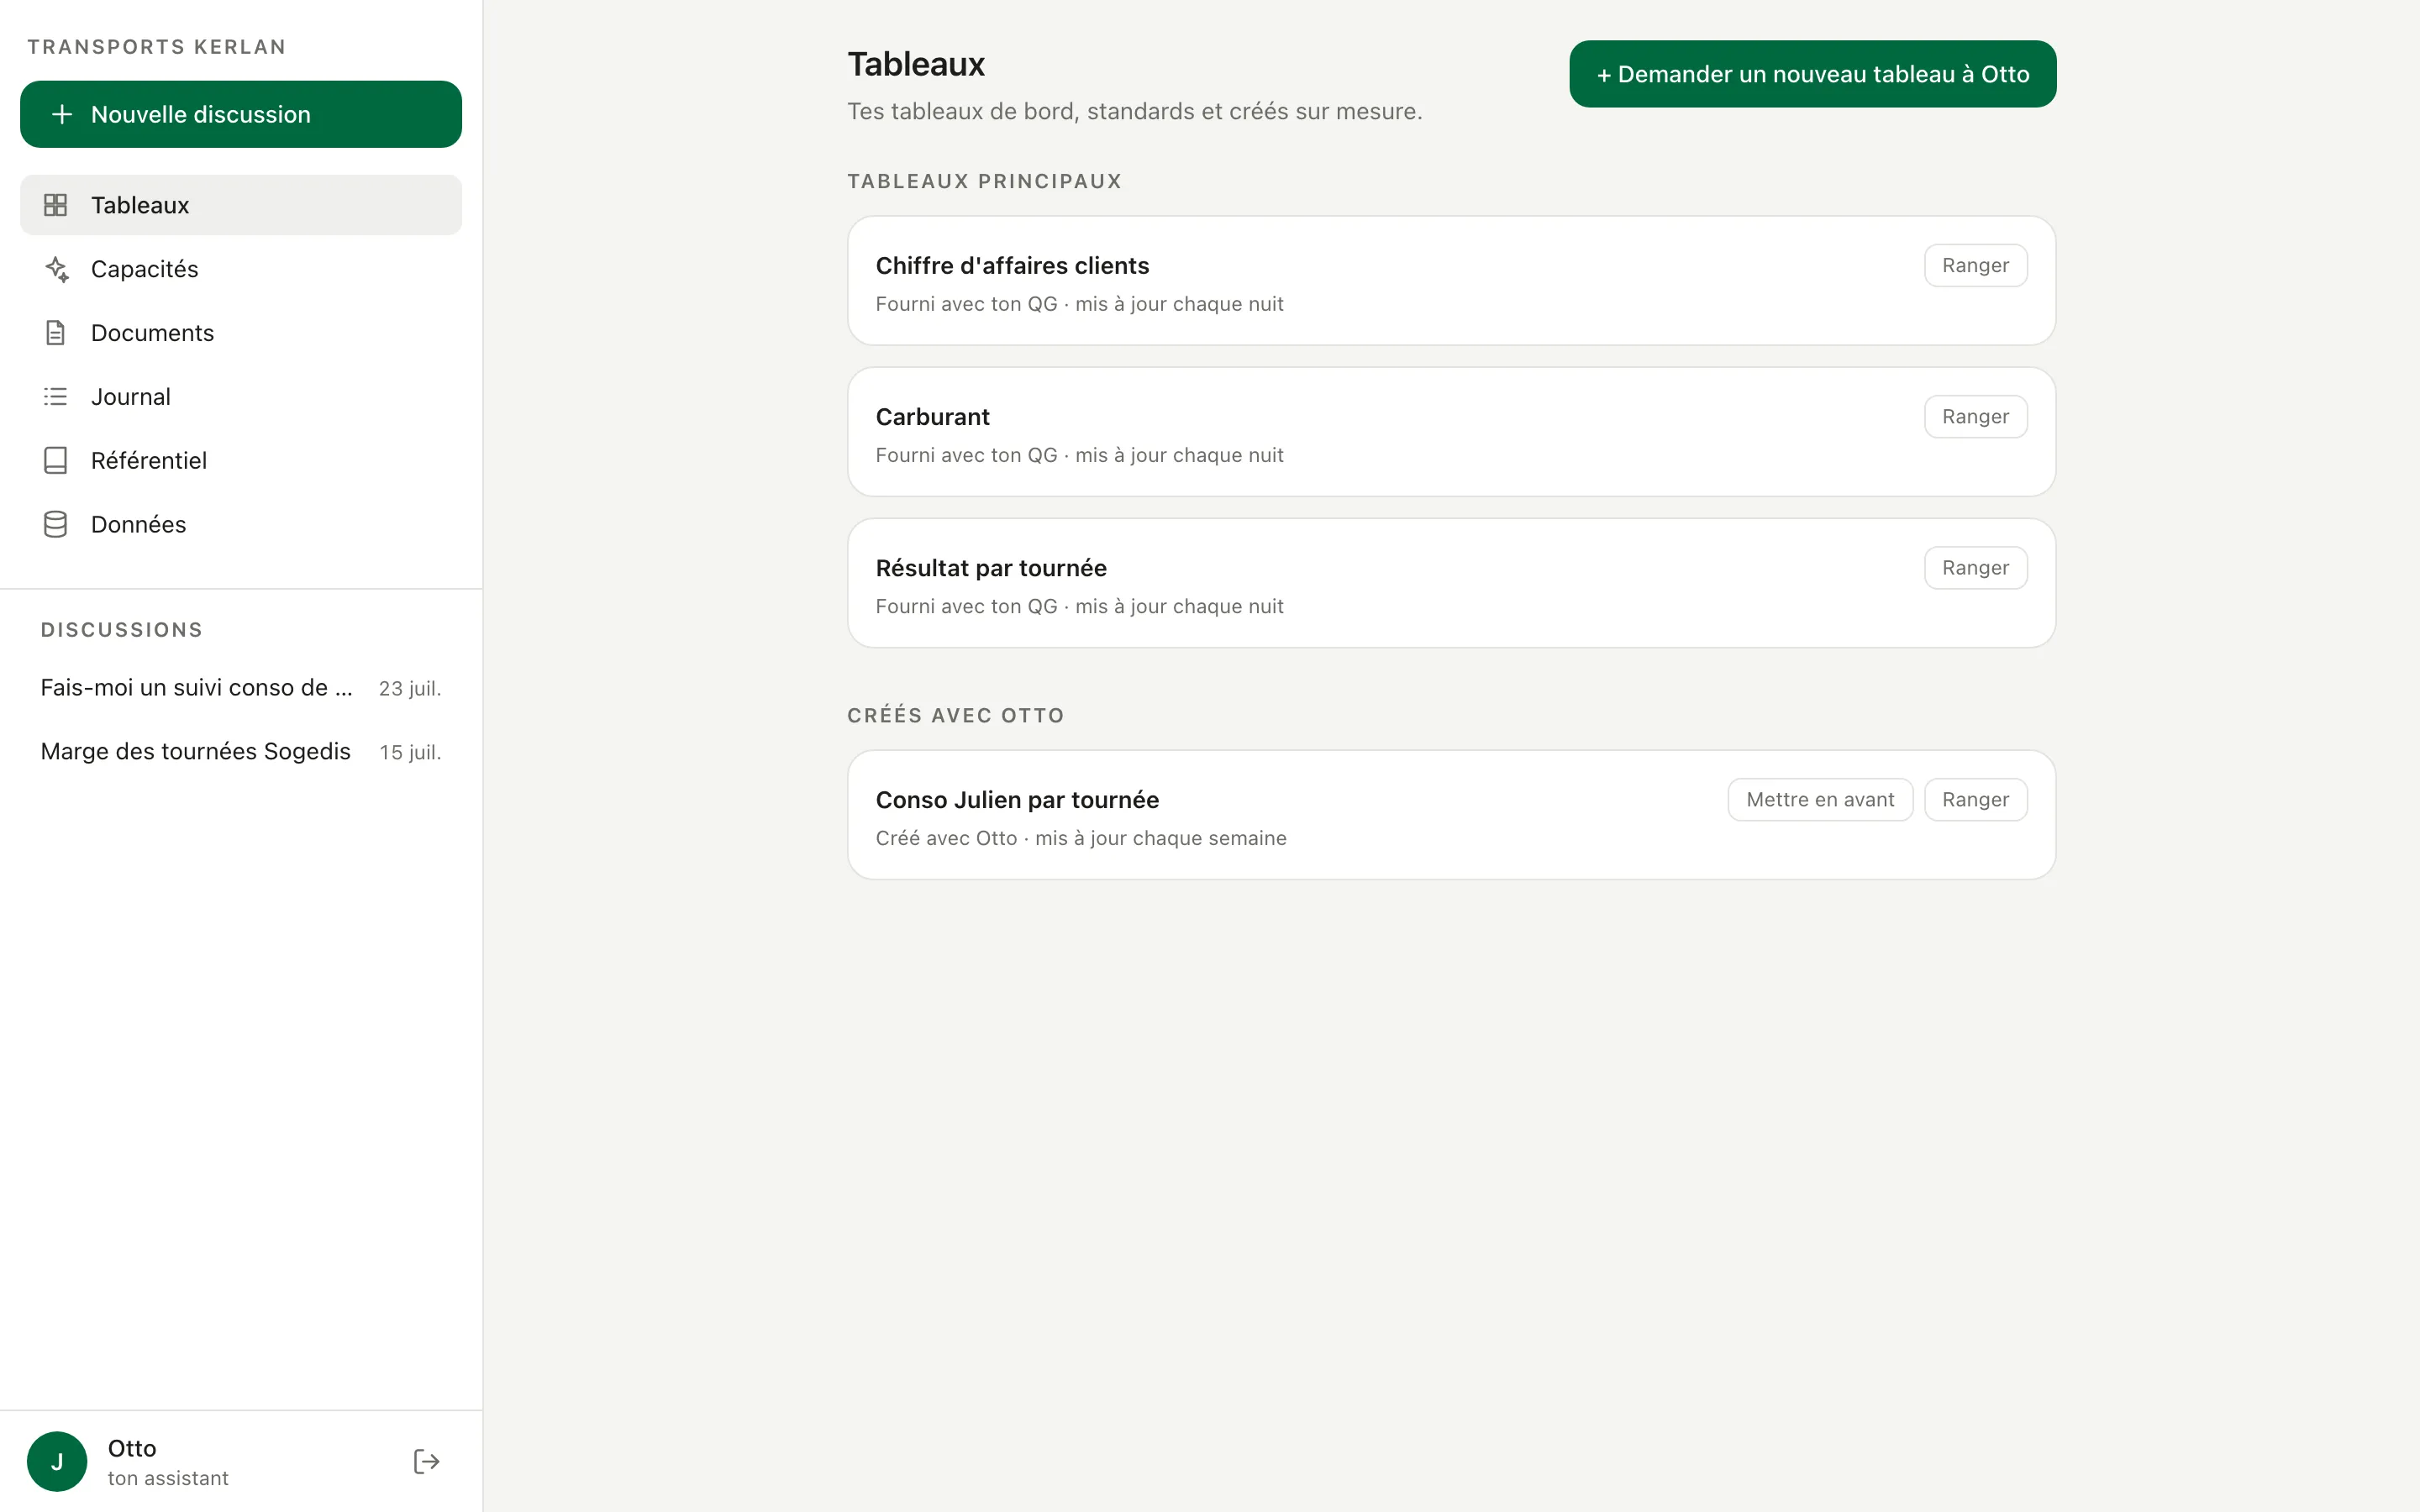Click the Otto assistant name

(132, 1449)
